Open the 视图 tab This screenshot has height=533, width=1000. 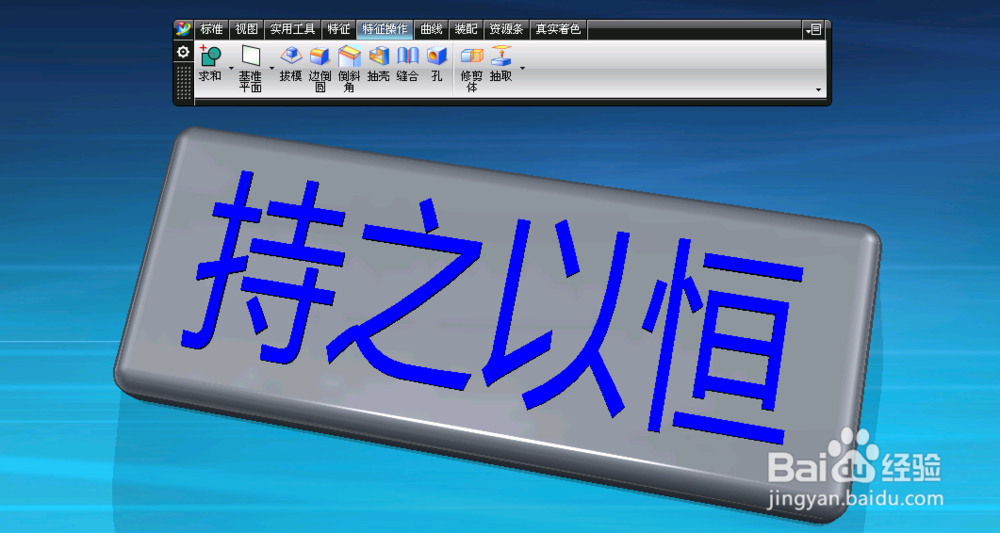click(x=246, y=29)
